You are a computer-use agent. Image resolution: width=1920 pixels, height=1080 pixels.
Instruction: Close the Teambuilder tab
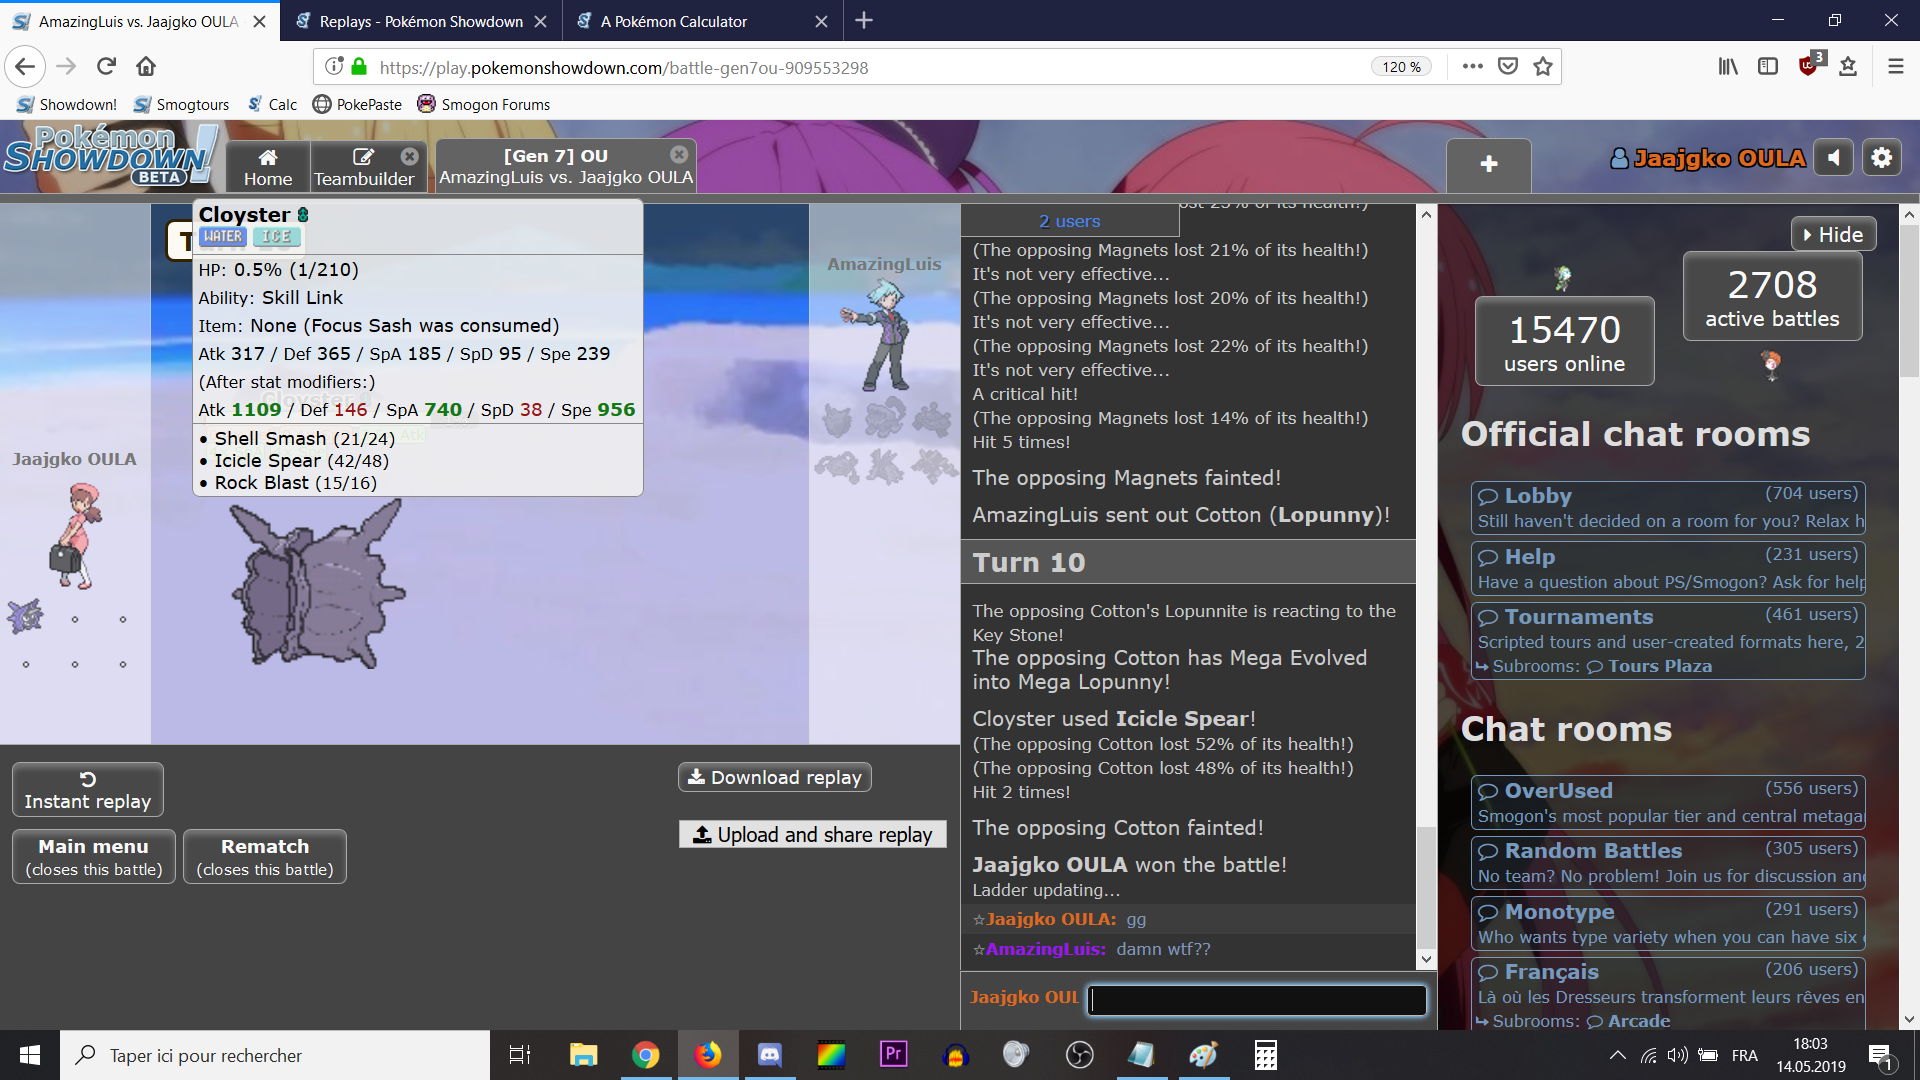(409, 156)
